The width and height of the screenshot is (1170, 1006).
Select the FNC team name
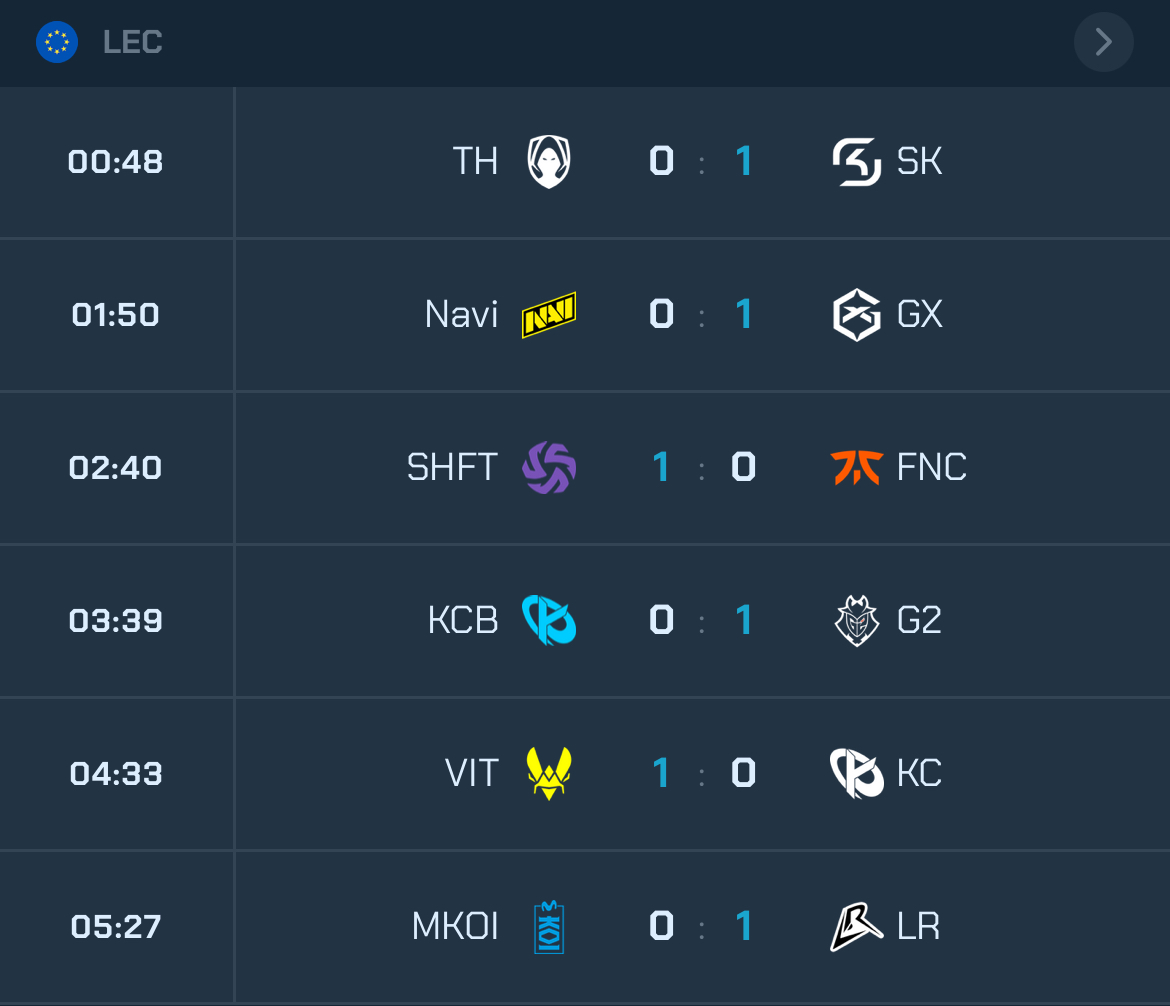[932, 468]
